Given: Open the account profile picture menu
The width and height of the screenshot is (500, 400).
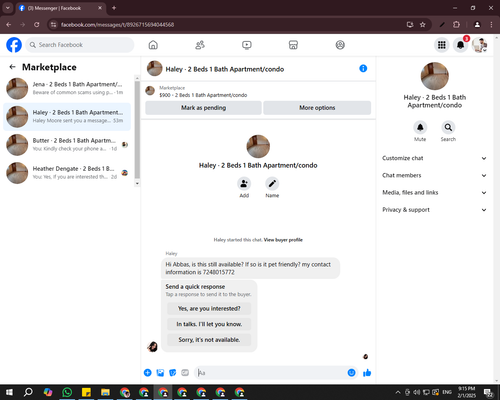Looking at the screenshot, I should 479,45.
